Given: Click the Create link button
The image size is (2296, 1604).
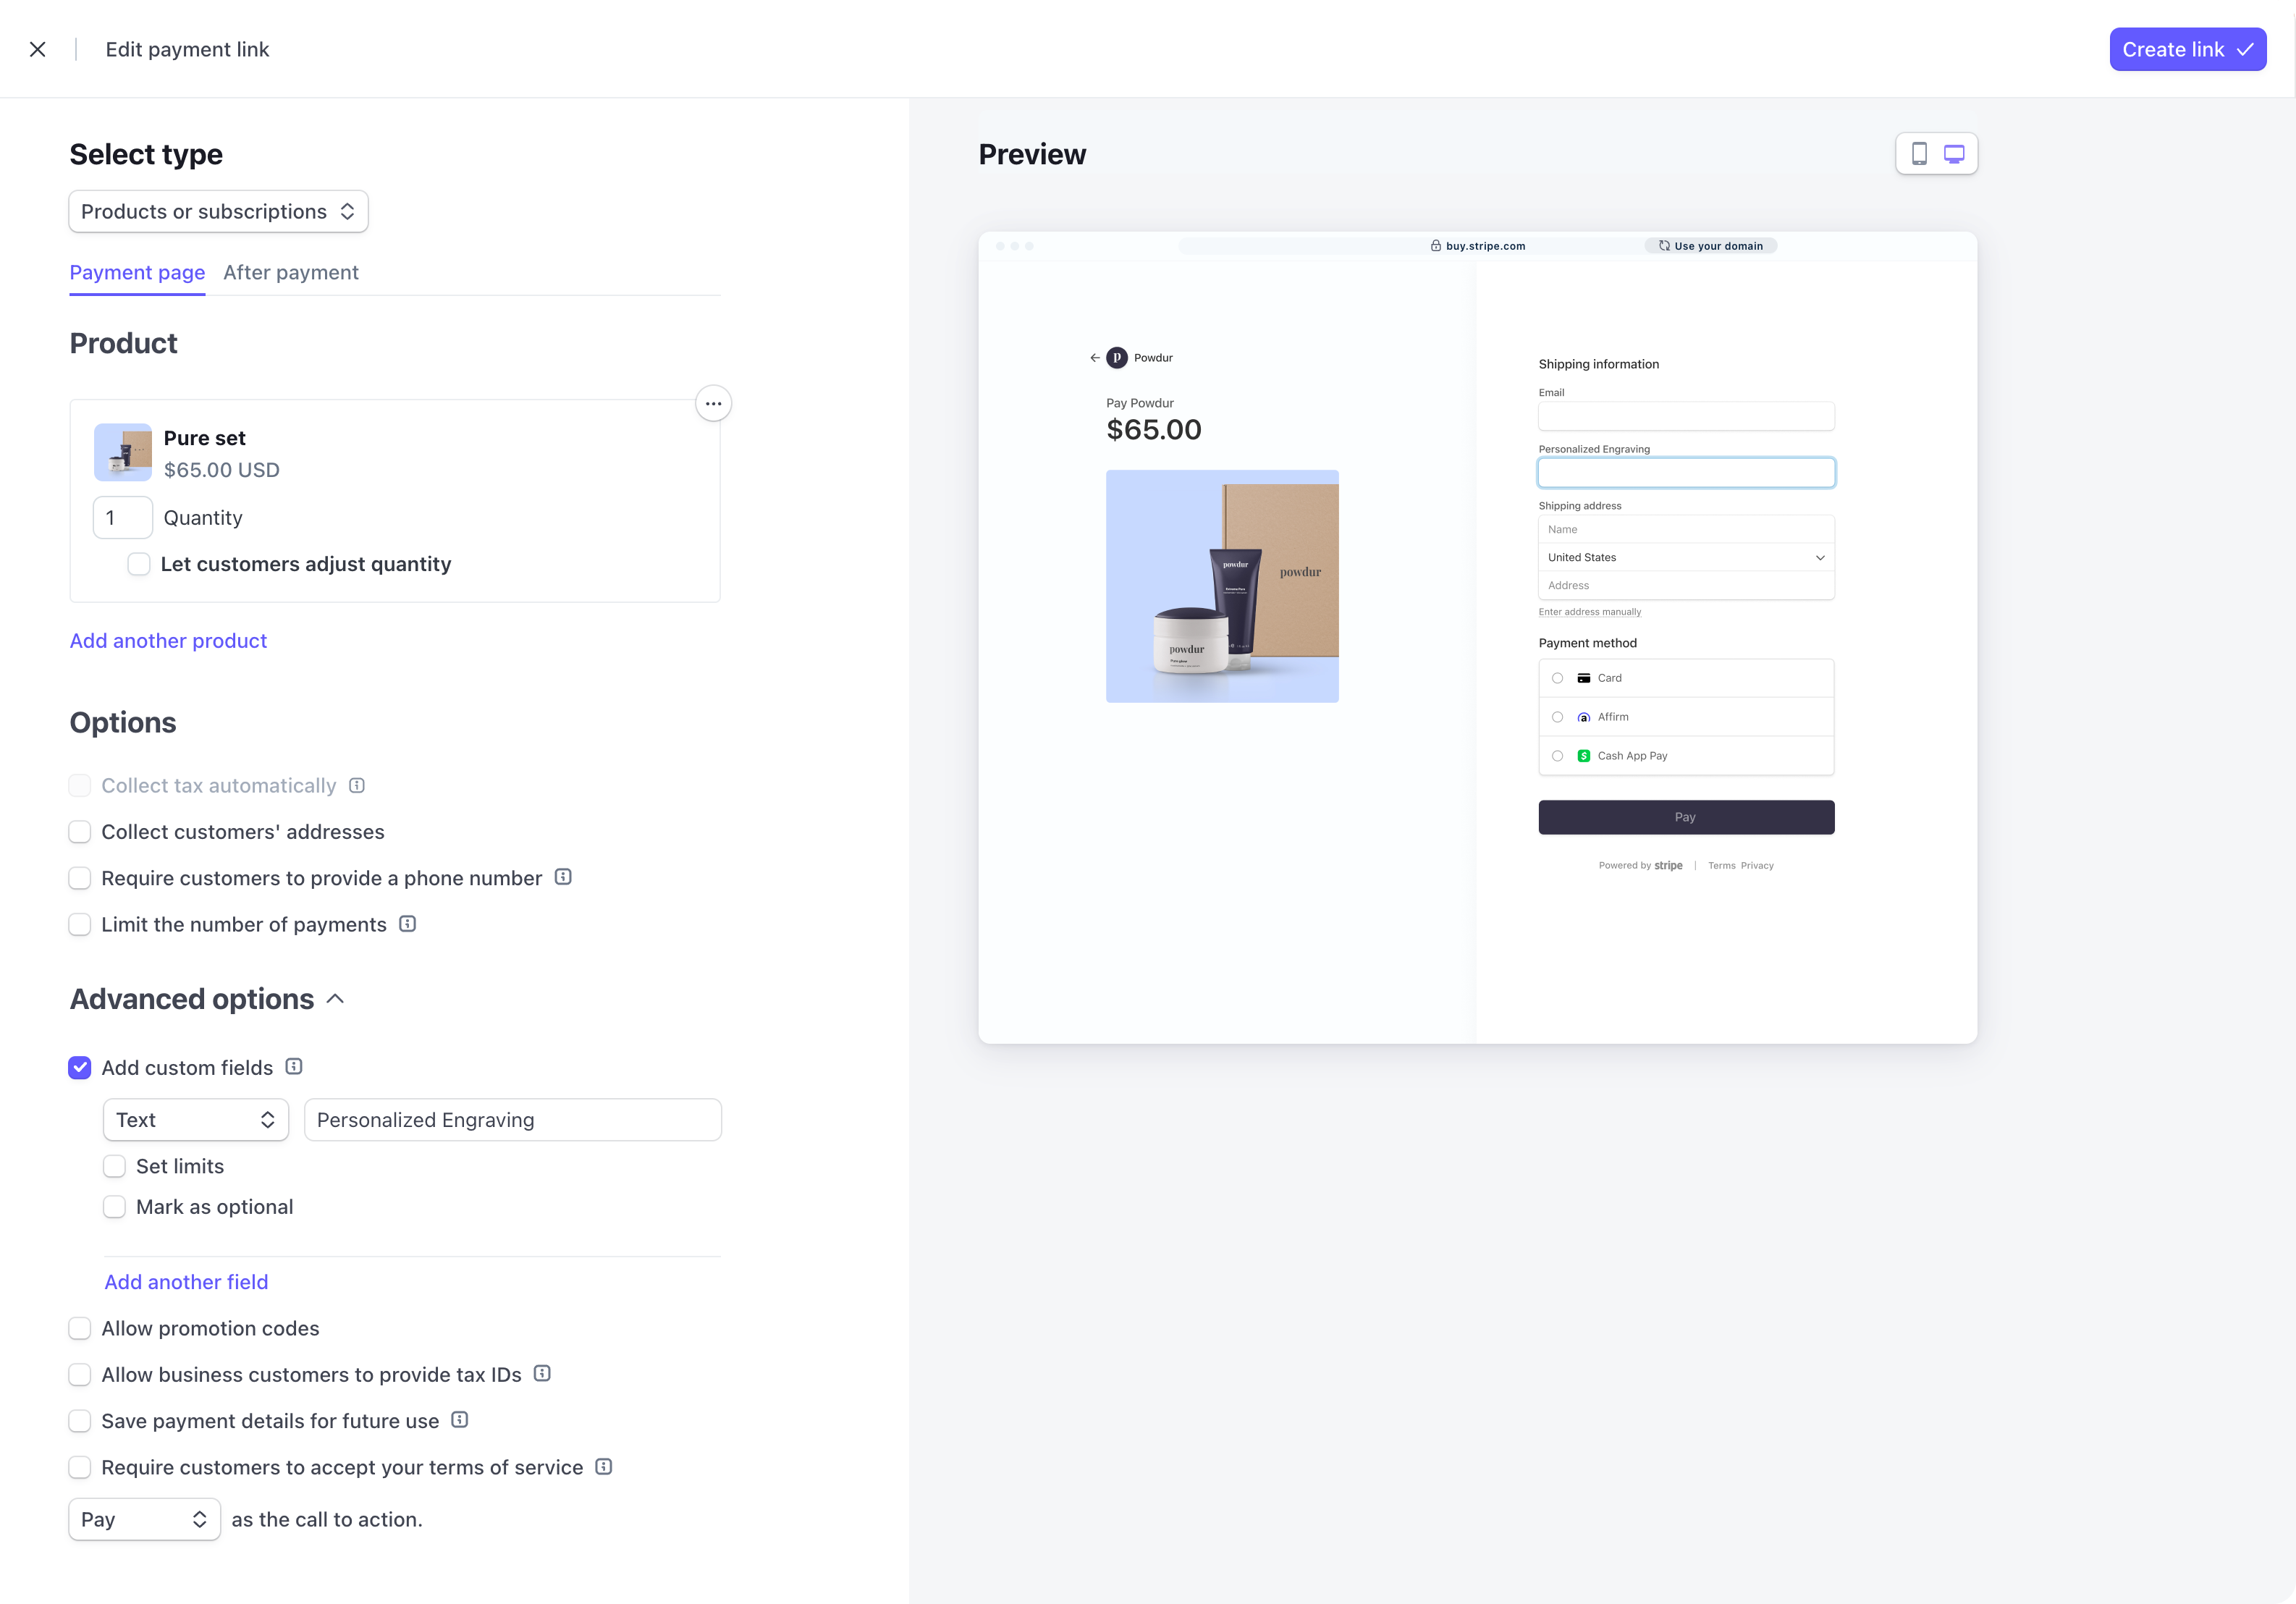Looking at the screenshot, I should [2188, 50].
